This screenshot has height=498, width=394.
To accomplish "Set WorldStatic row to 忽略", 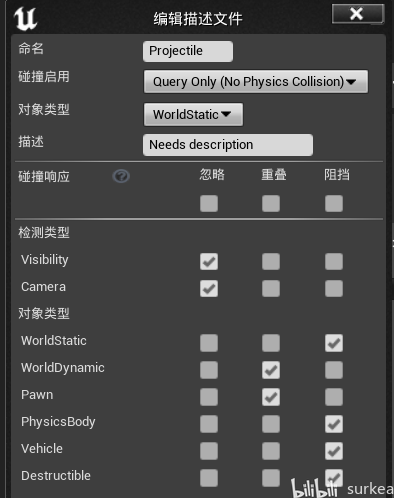I will [x=209, y=343].
